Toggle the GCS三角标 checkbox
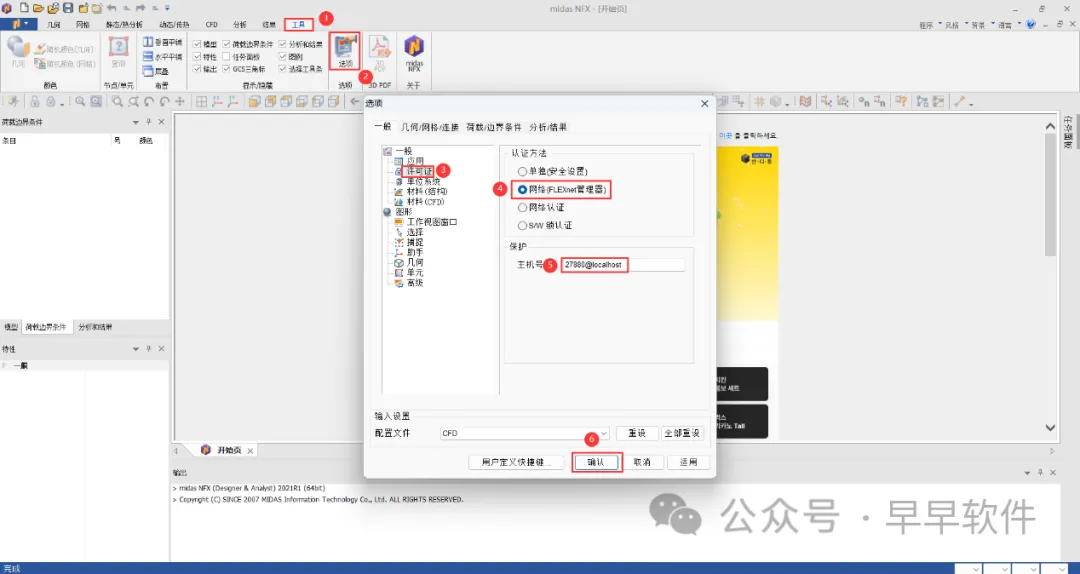This screenshot has width=1080, height=574. tap(226, 69)
